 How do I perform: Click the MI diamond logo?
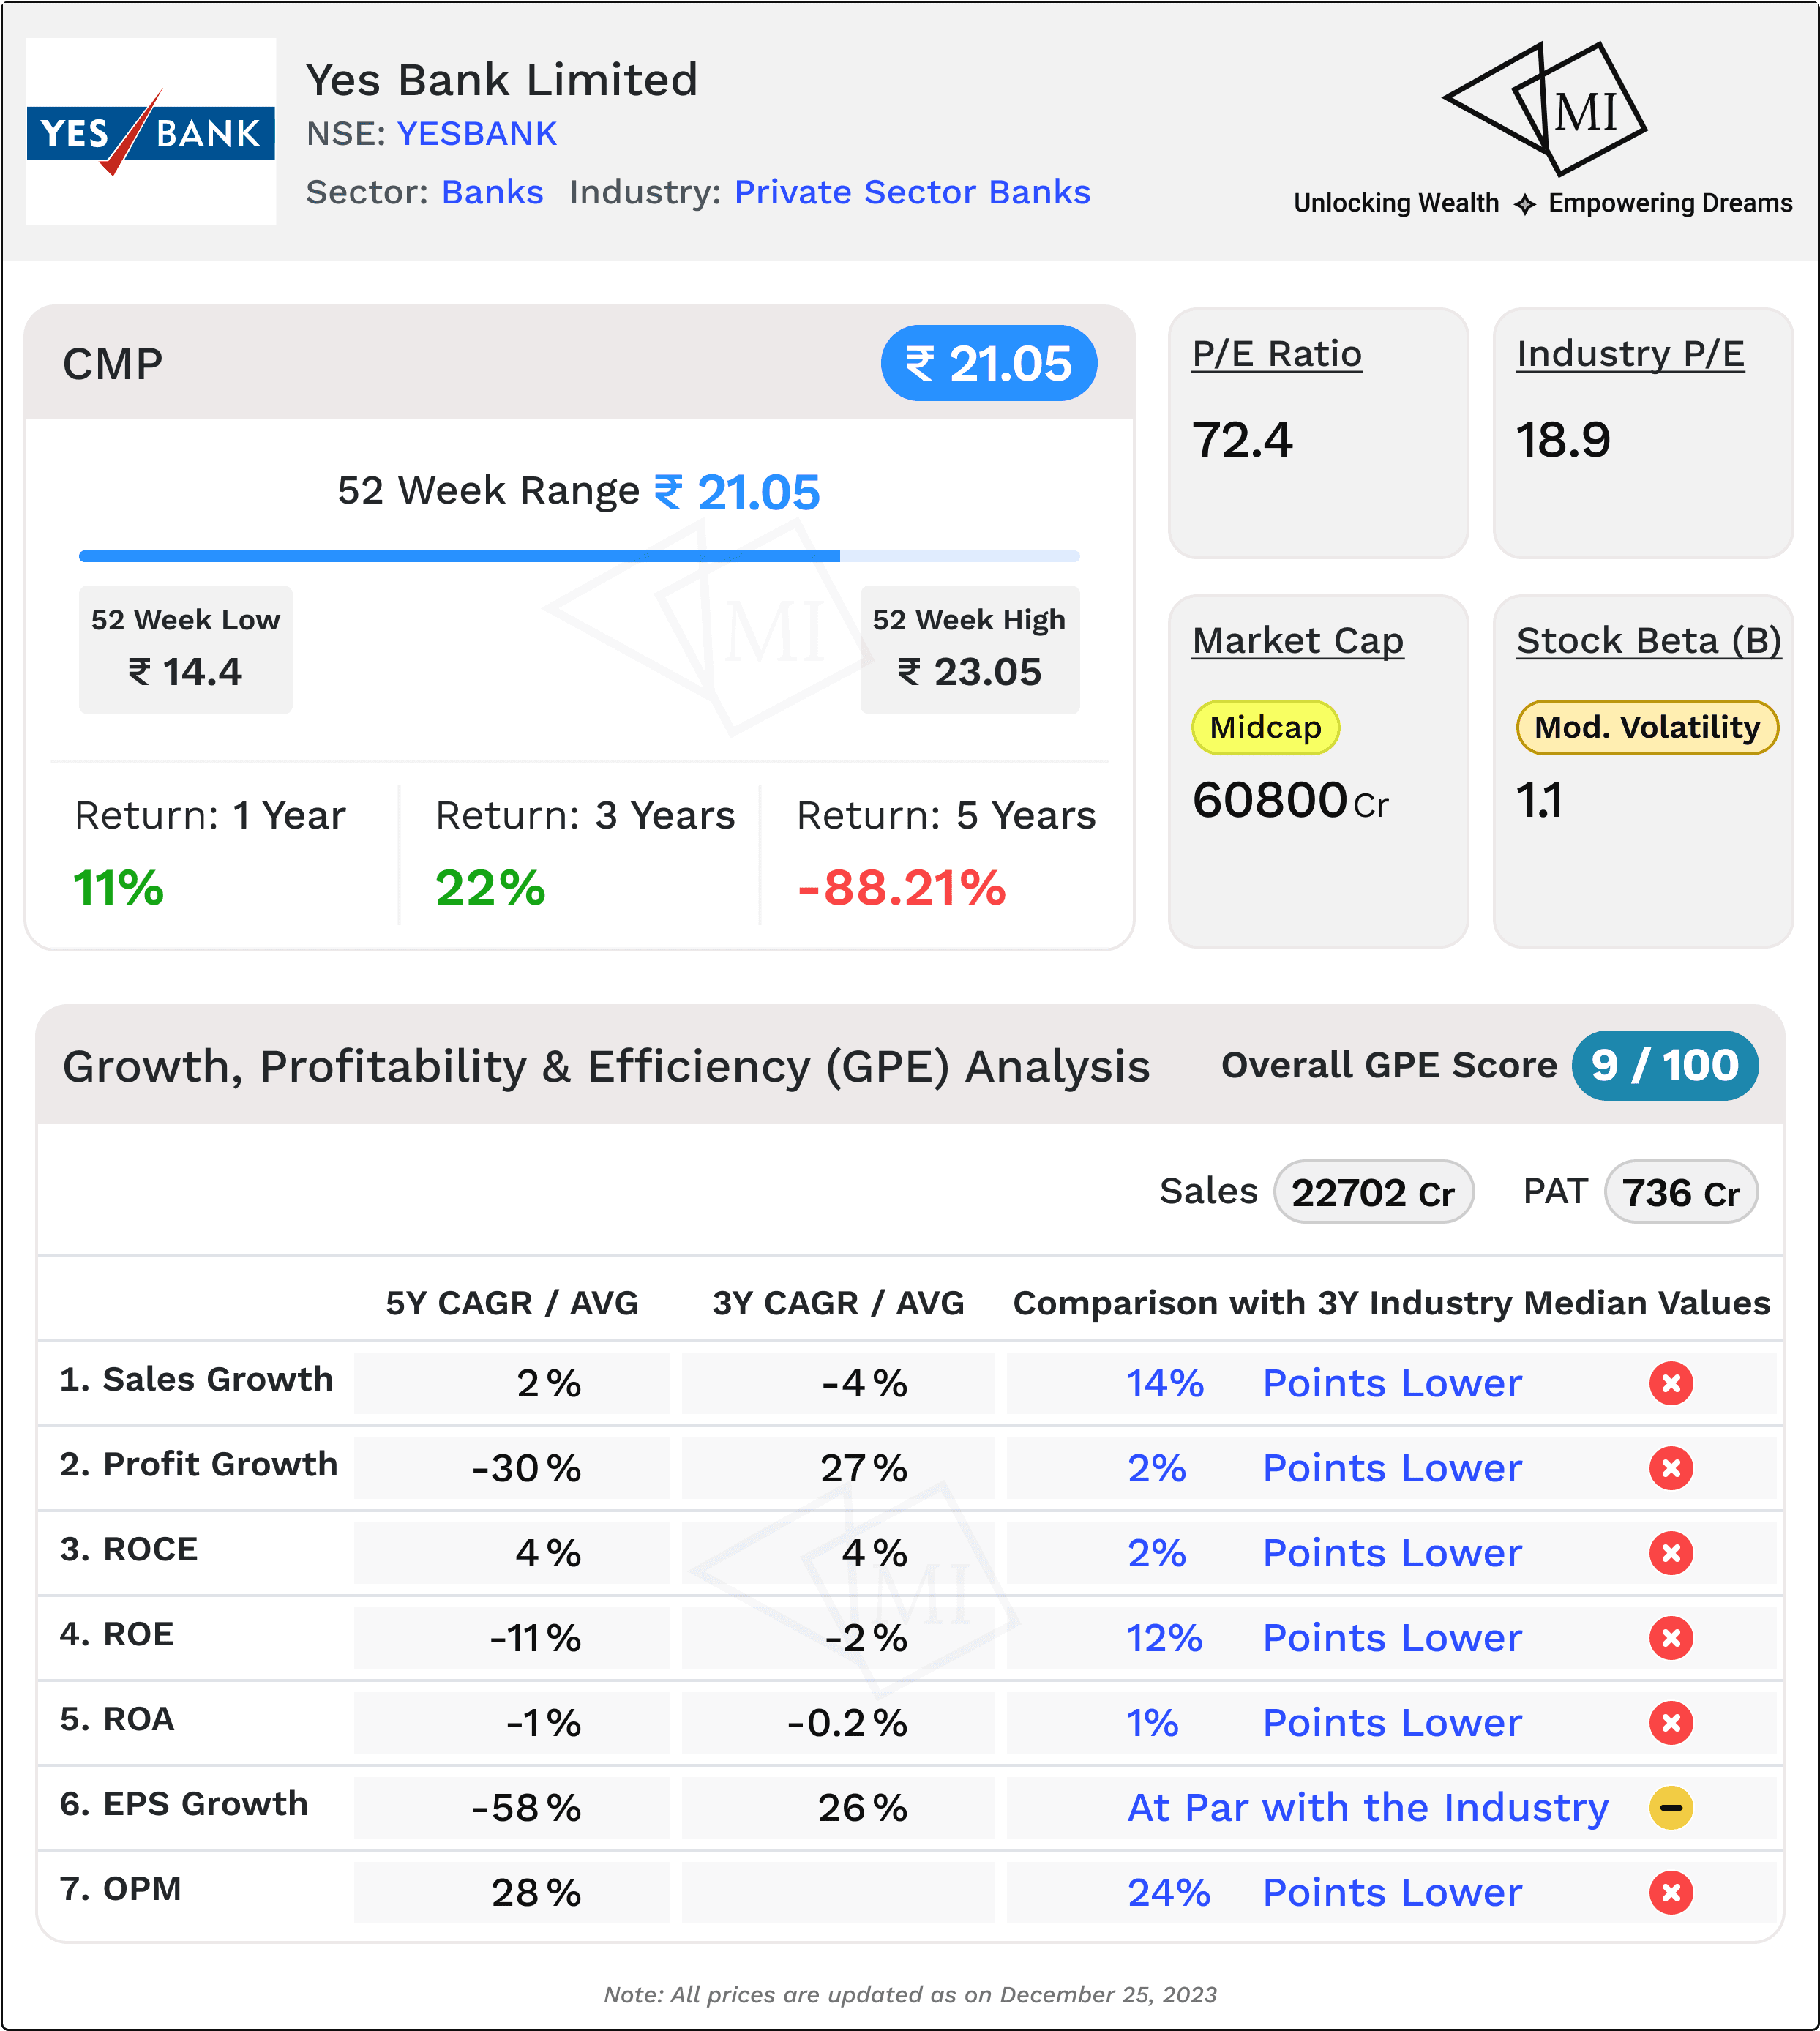[x=1545, y=108]
